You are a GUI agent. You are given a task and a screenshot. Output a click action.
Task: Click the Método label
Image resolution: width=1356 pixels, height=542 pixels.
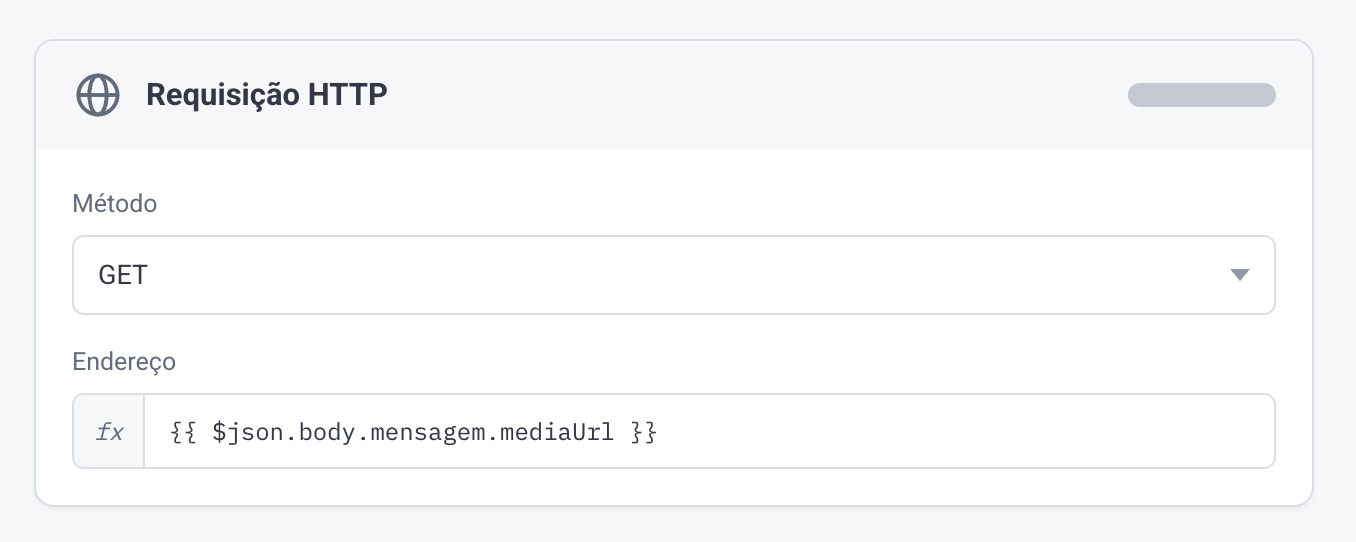coord(115,204)
